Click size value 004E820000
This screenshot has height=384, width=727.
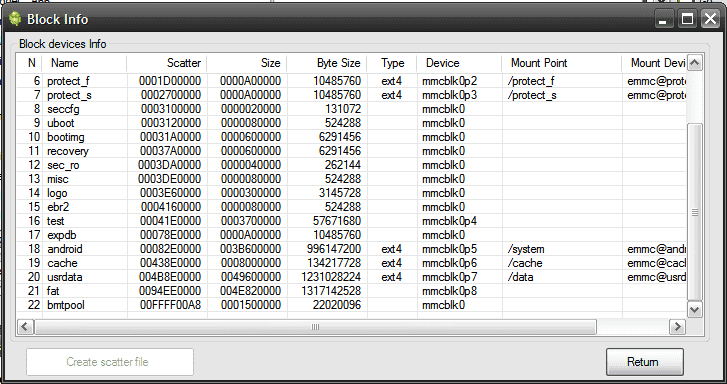click(x=250, y=291)
